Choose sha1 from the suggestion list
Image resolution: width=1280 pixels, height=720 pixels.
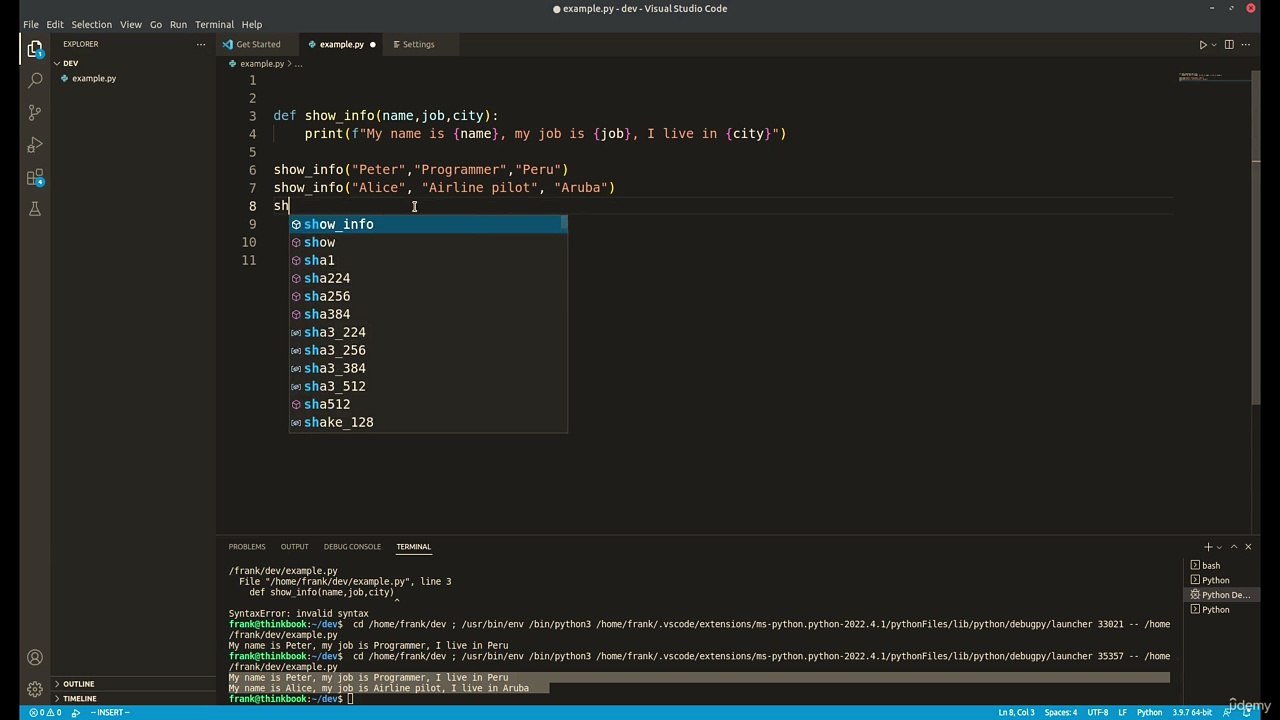(428, 261)
